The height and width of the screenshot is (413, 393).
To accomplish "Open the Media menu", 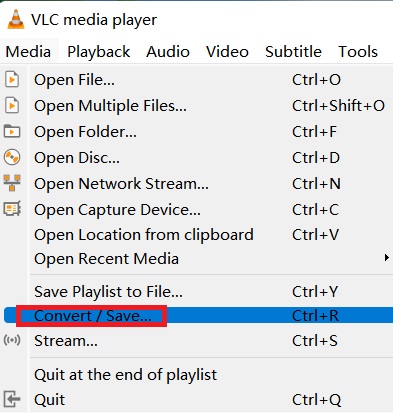I will 28,52.
